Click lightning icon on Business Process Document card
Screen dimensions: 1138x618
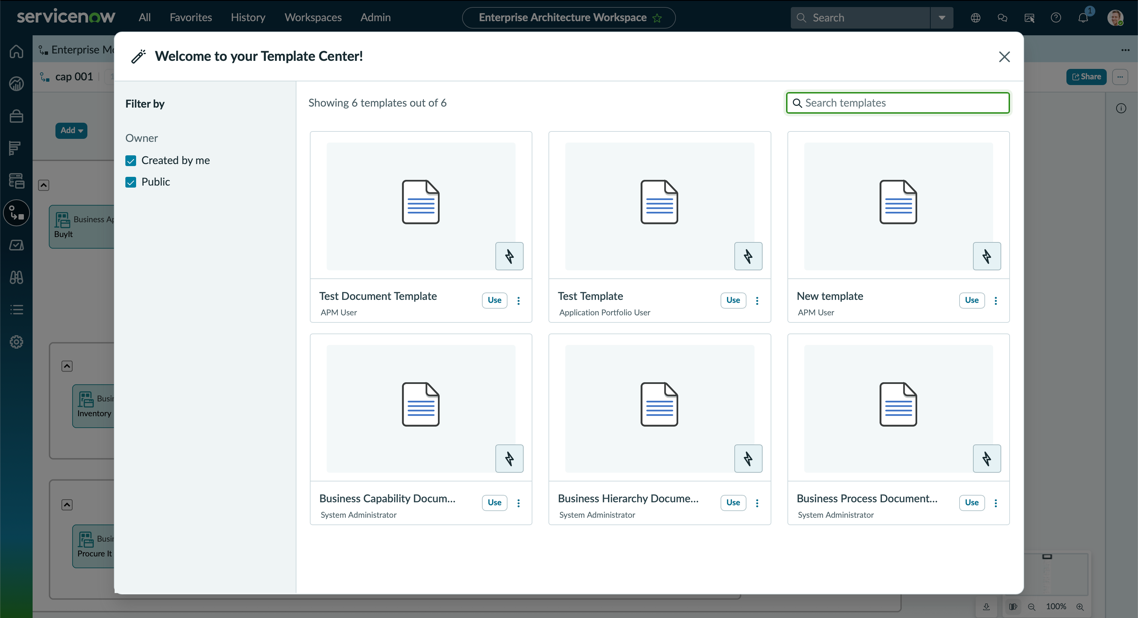point(986,458)
